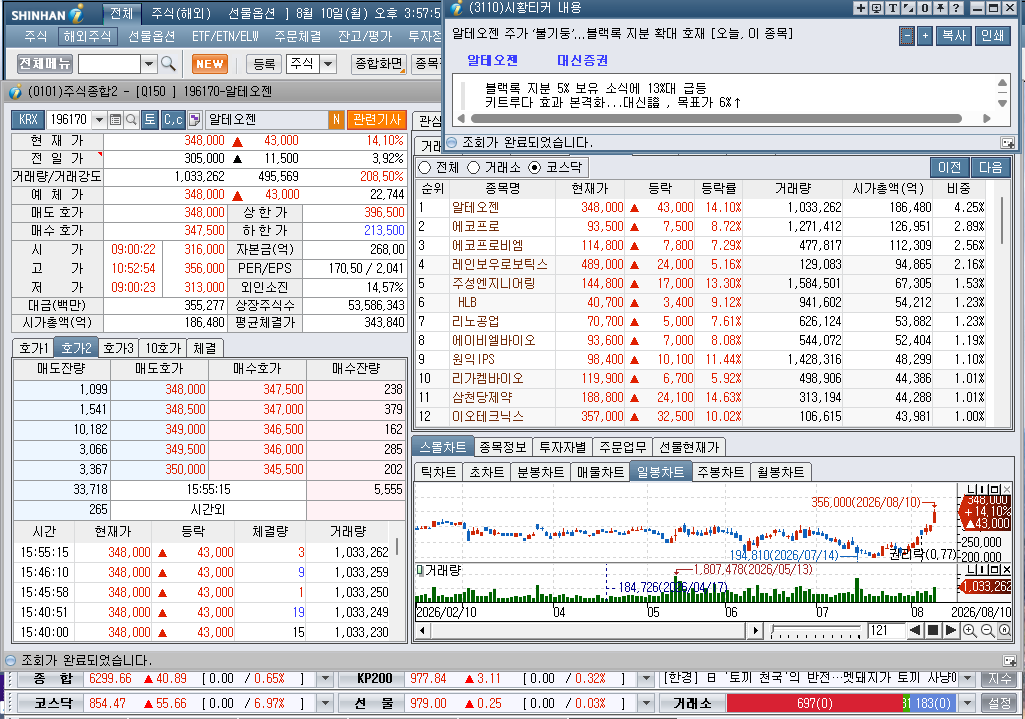The width and height of the screenshot is (1025, 719).
Task: Open the memo note icon beside 알테오젠 name
Action: pos(195,120)
